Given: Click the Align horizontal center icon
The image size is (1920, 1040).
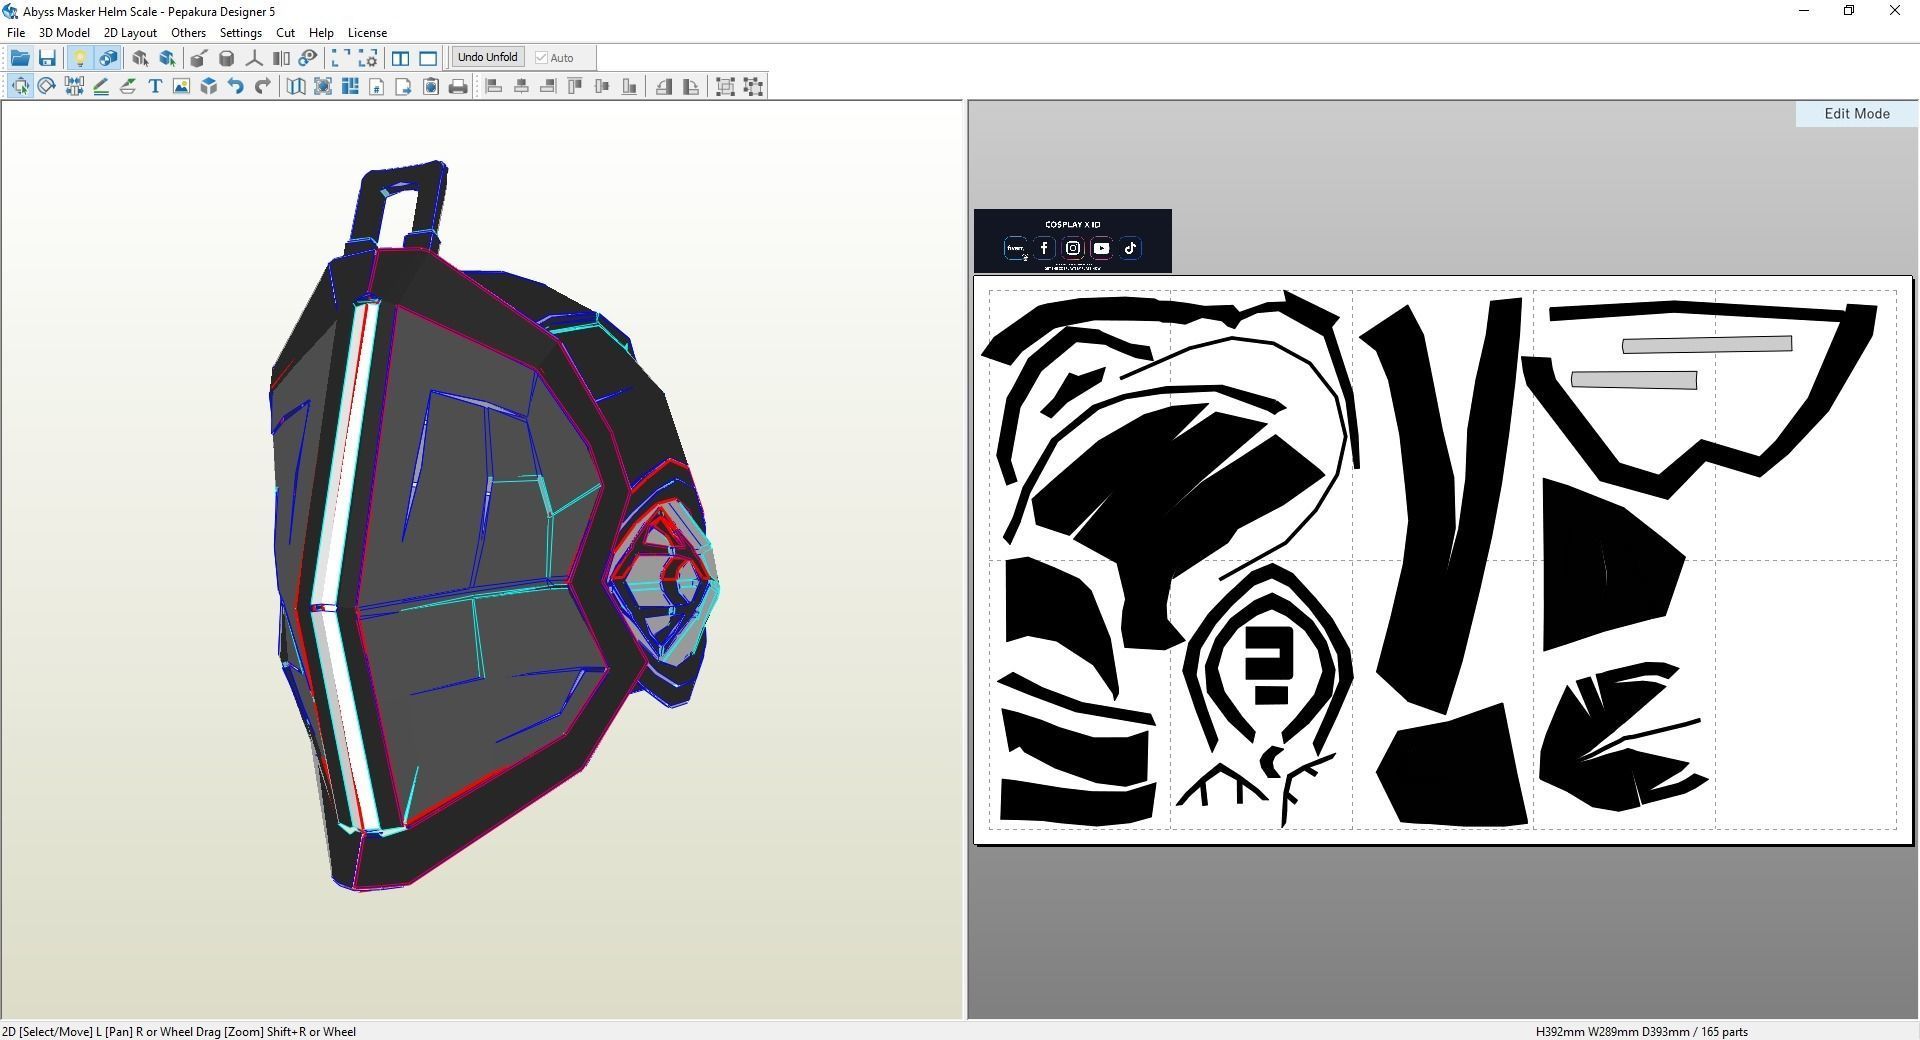Looking at the screenshot, I should tap(521, 87).
